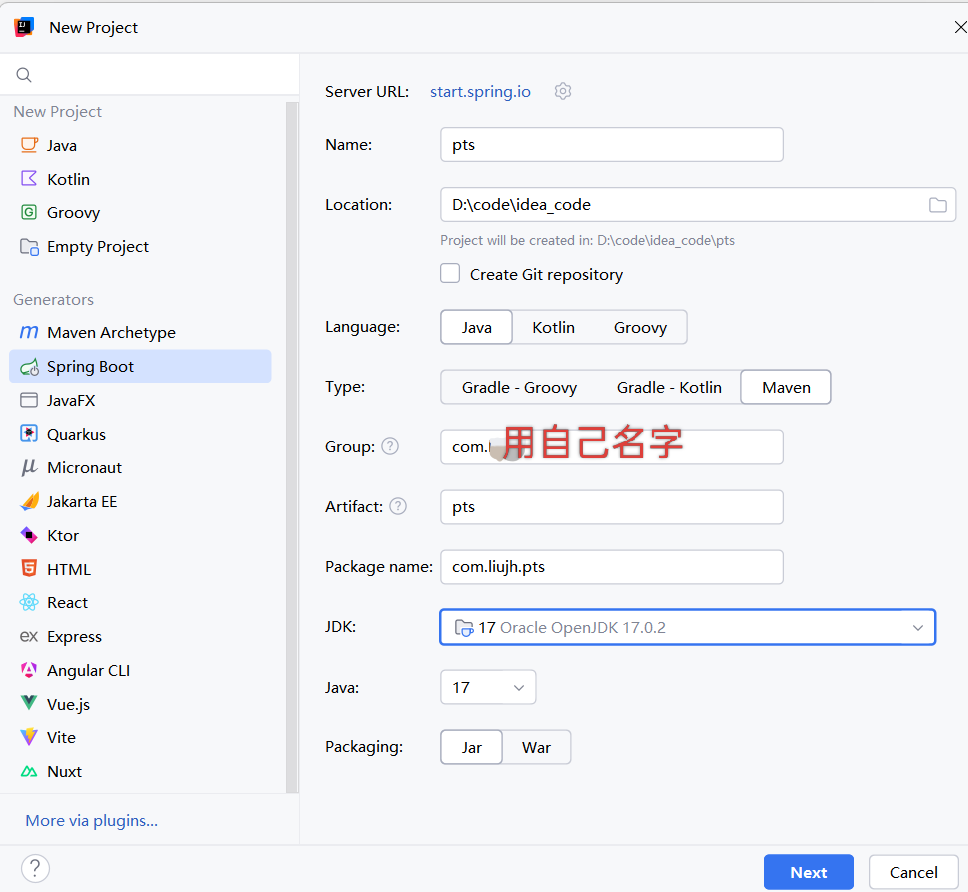Select Kotlin as language

pos(554,327)
